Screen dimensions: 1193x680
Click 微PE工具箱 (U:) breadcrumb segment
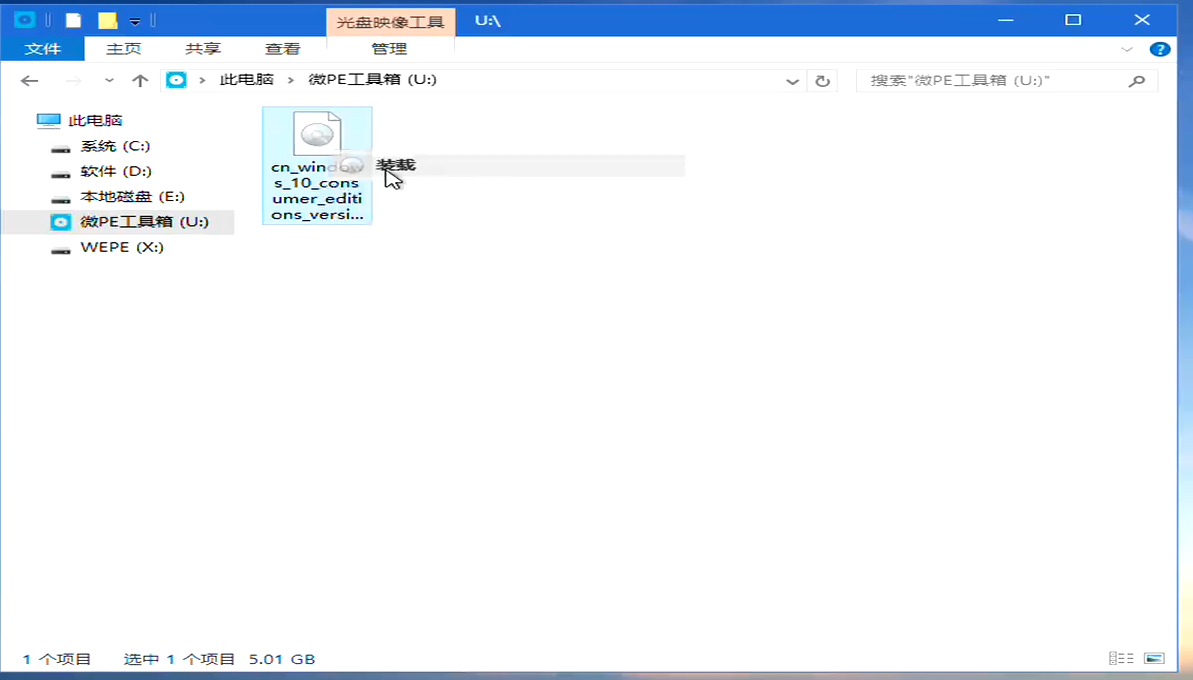372,80
